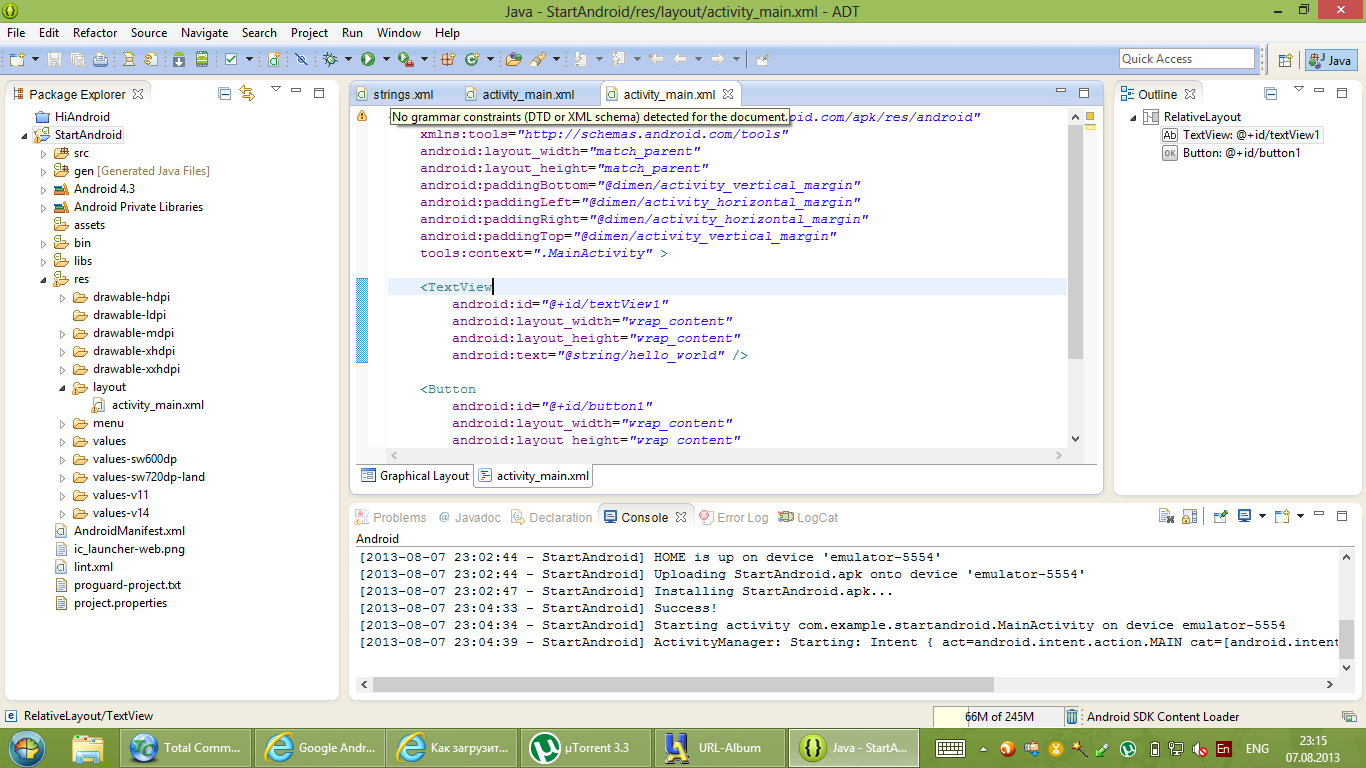Viewport: 1366px width, 768px height.
Task: Click the Quick Access search field
Action: [x=1187, y=59]
